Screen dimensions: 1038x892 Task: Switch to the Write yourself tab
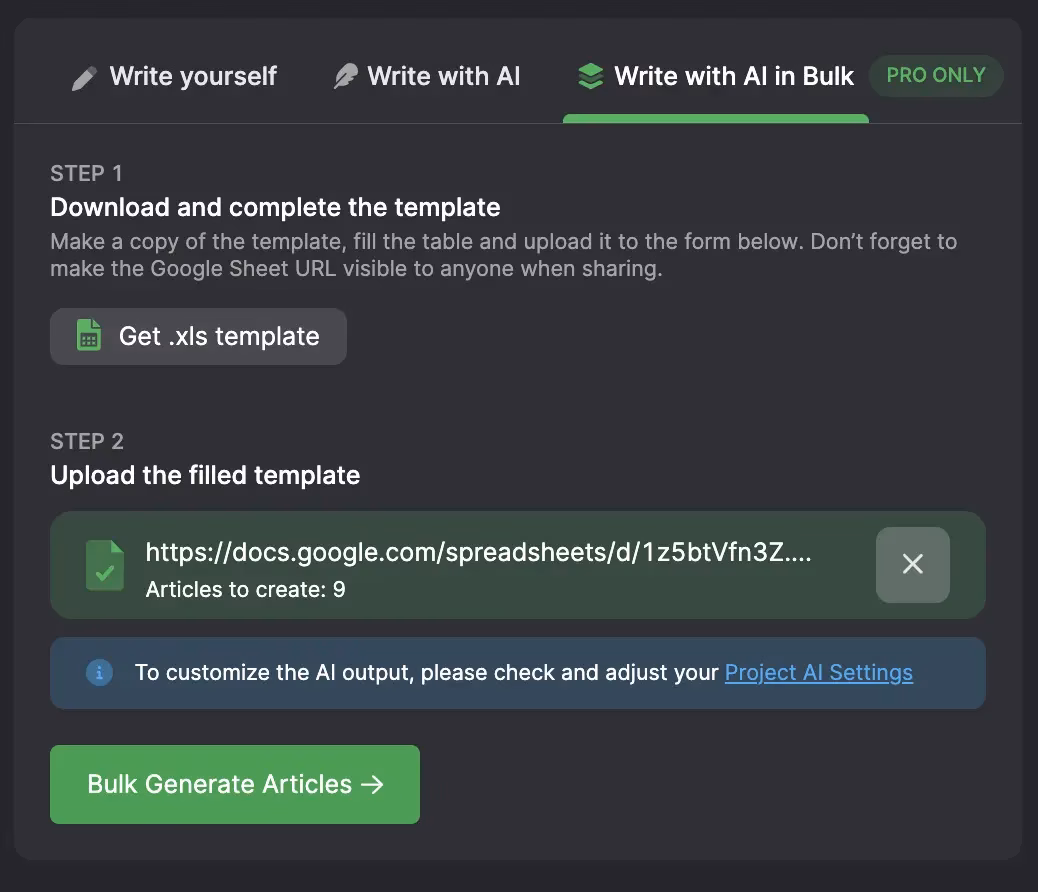pos(193,76)
